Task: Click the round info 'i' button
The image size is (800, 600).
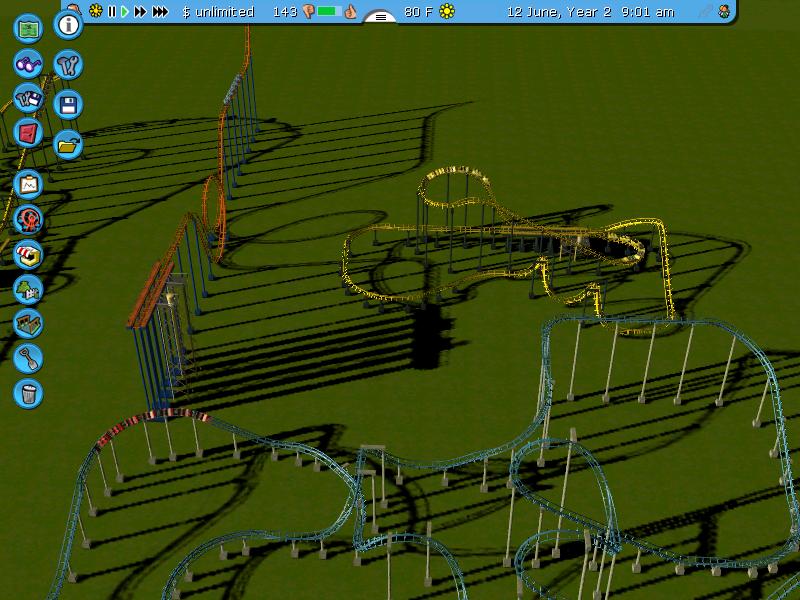Action: point(68,24)
